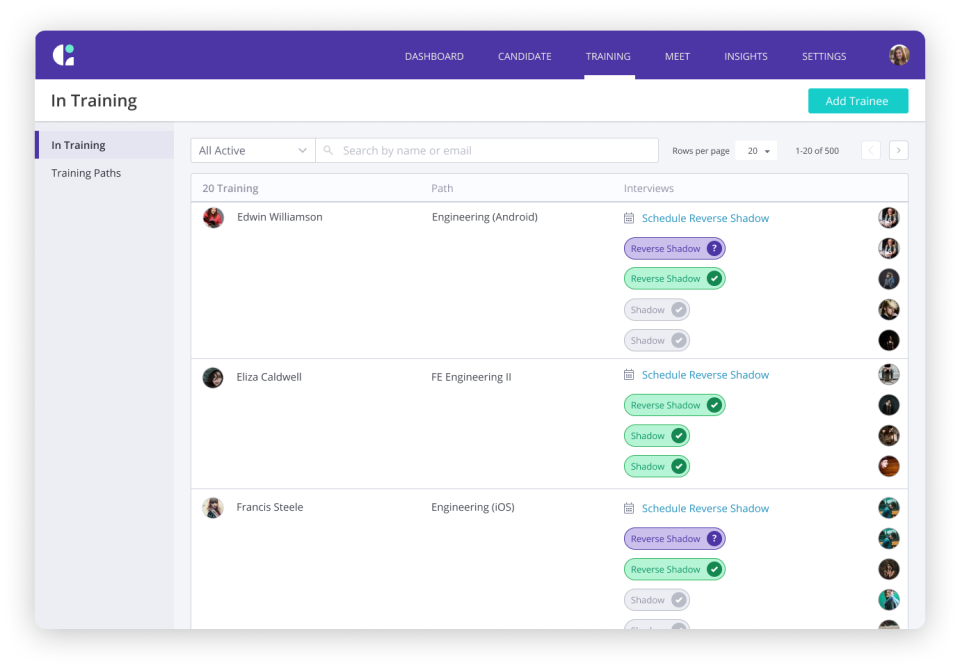Open the user profile avatar in the header
This screenshot has width=960, height=668.
[x=899, y=55]
